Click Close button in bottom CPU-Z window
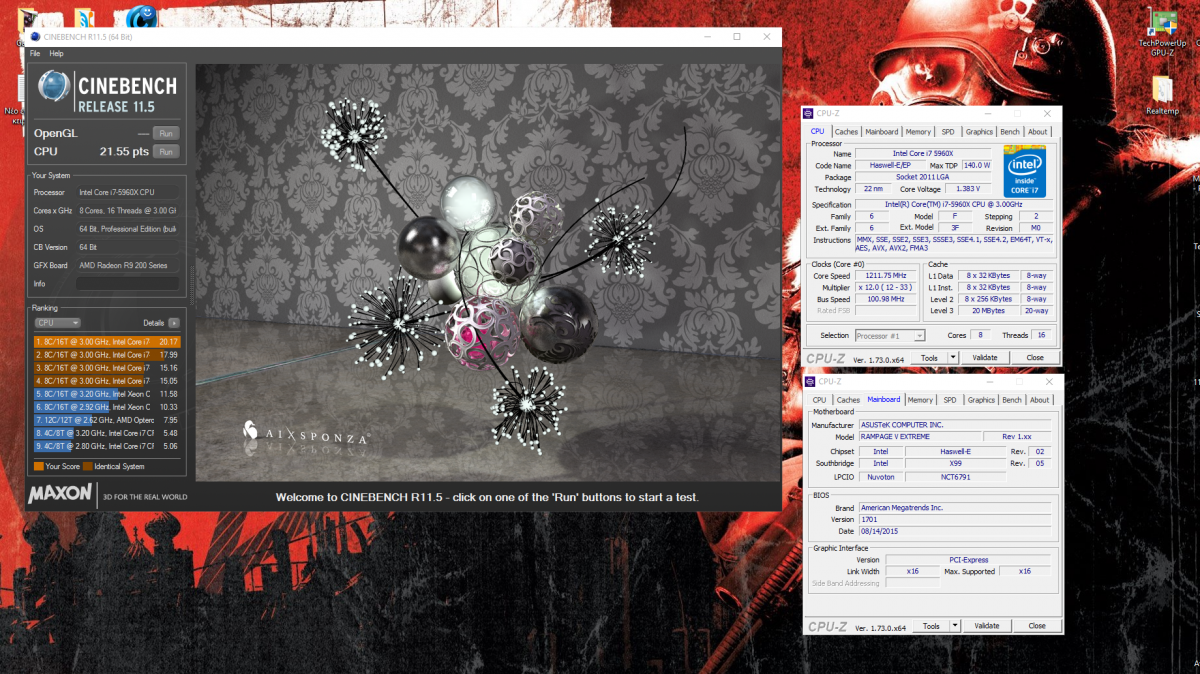 tap(1037, 626)
